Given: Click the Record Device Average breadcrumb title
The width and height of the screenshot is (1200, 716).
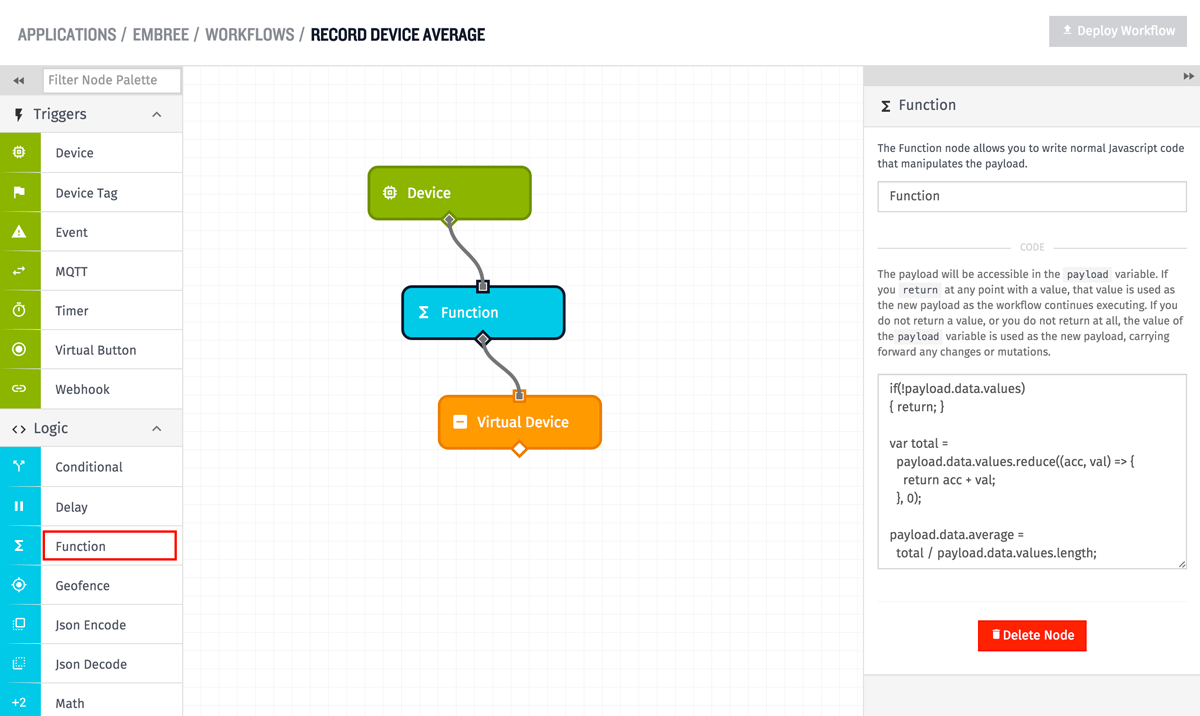Looking at the screenshot, I should coord(398,34).
